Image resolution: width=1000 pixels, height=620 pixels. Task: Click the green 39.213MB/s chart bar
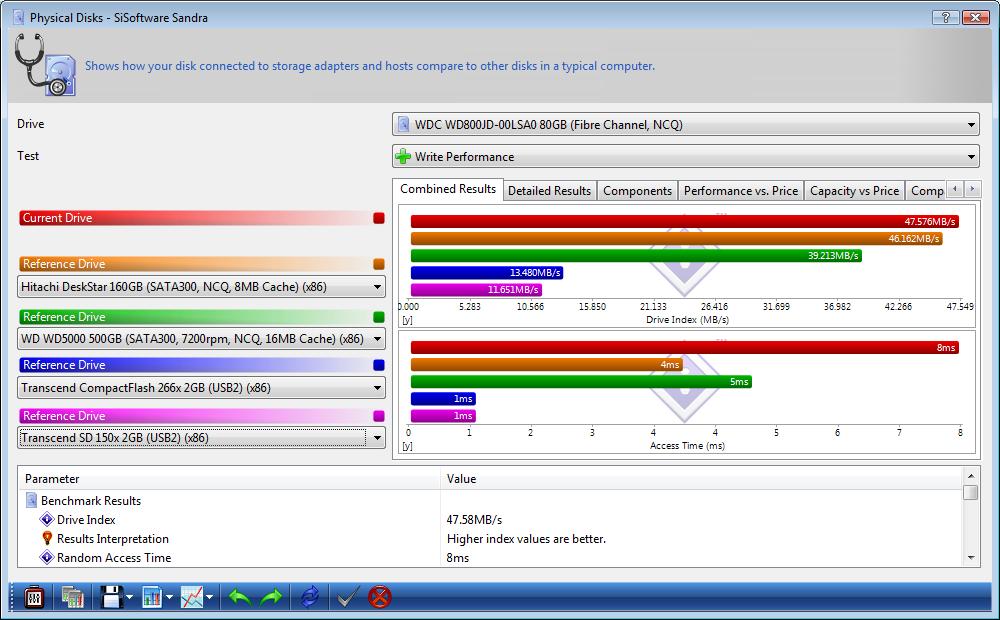636,256
